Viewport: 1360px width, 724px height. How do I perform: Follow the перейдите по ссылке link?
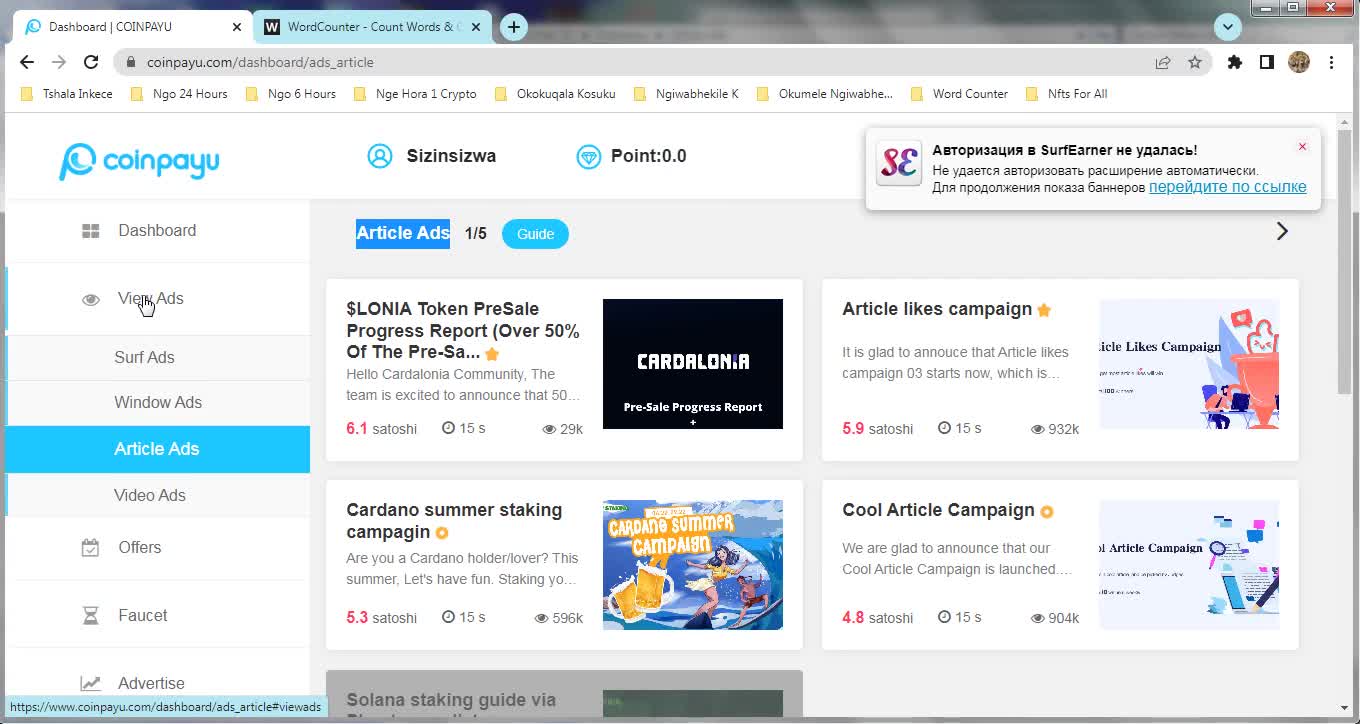pos(1227,187)
